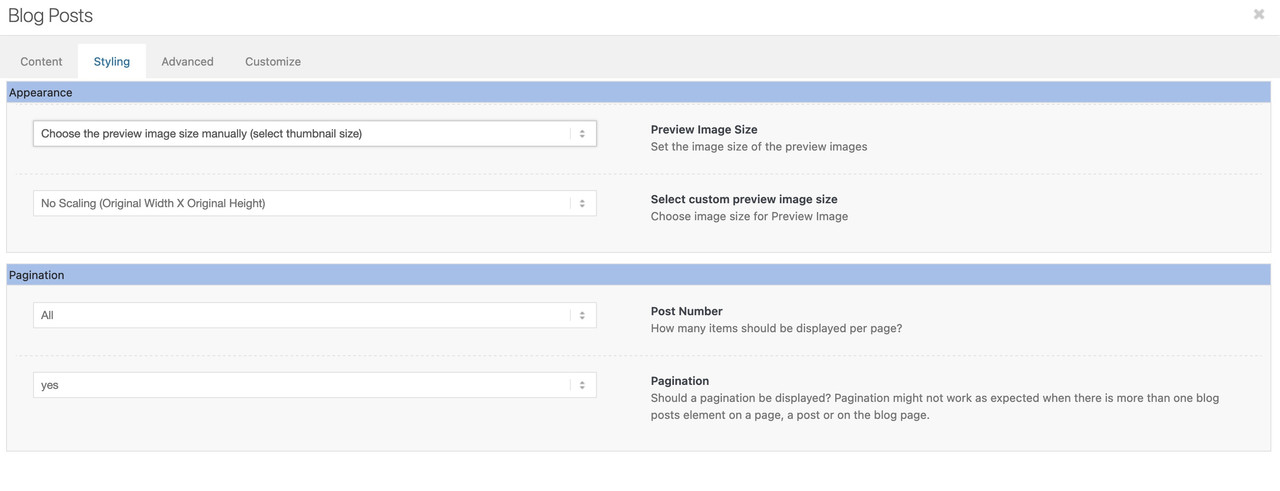Collapse the Pagination section header
The image size is (1280, 491).
638,275
